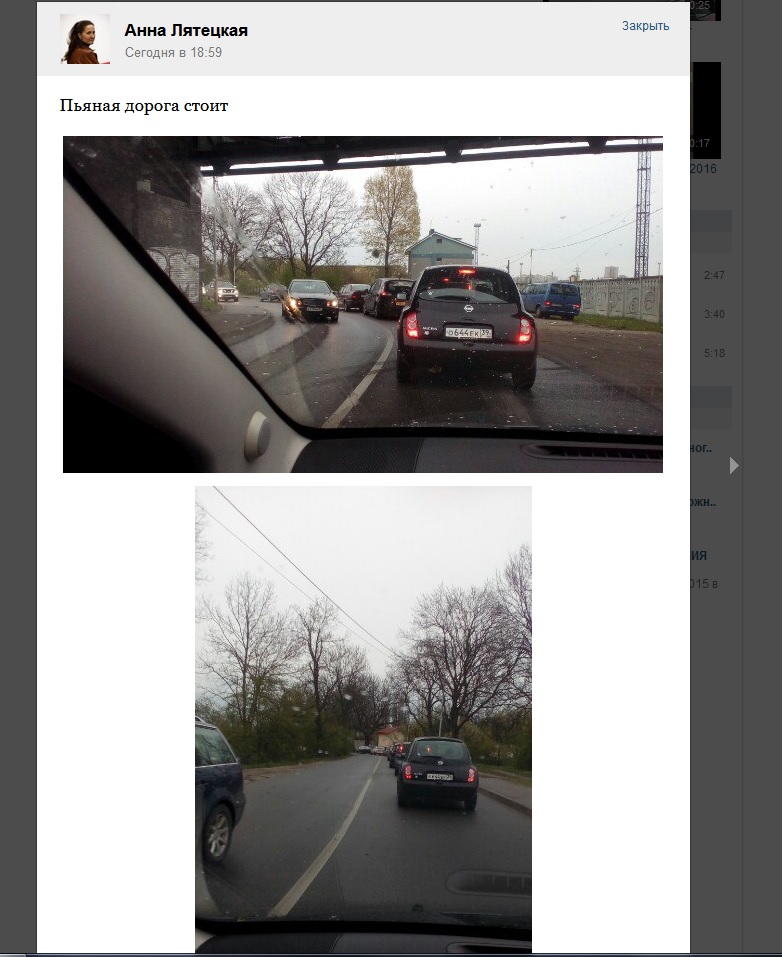Click the post caption Пьяная дорога стоит

144,106
